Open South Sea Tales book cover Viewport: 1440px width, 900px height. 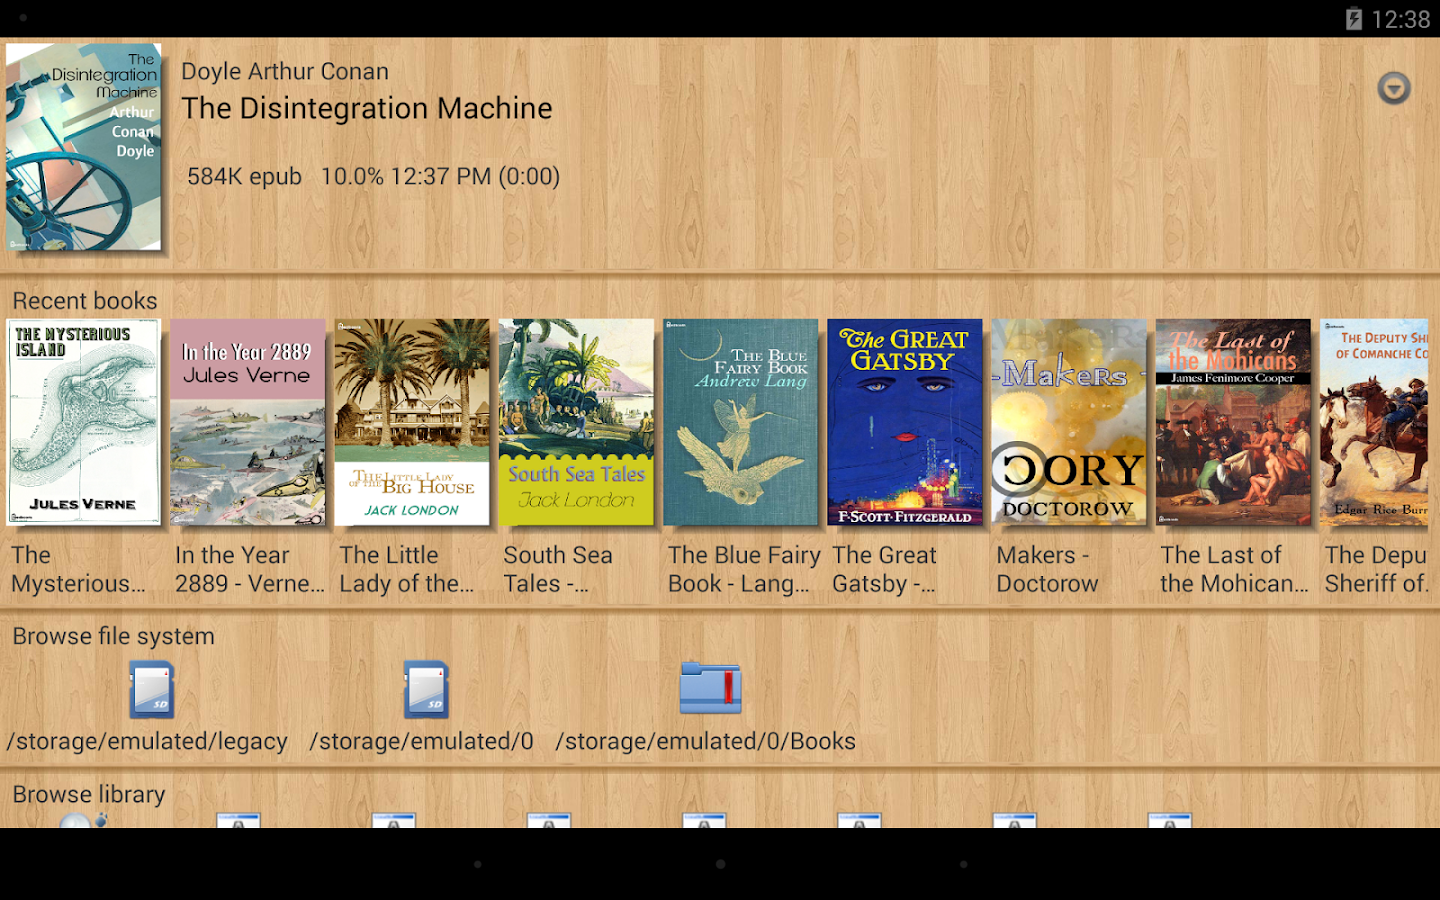(576, 422)
